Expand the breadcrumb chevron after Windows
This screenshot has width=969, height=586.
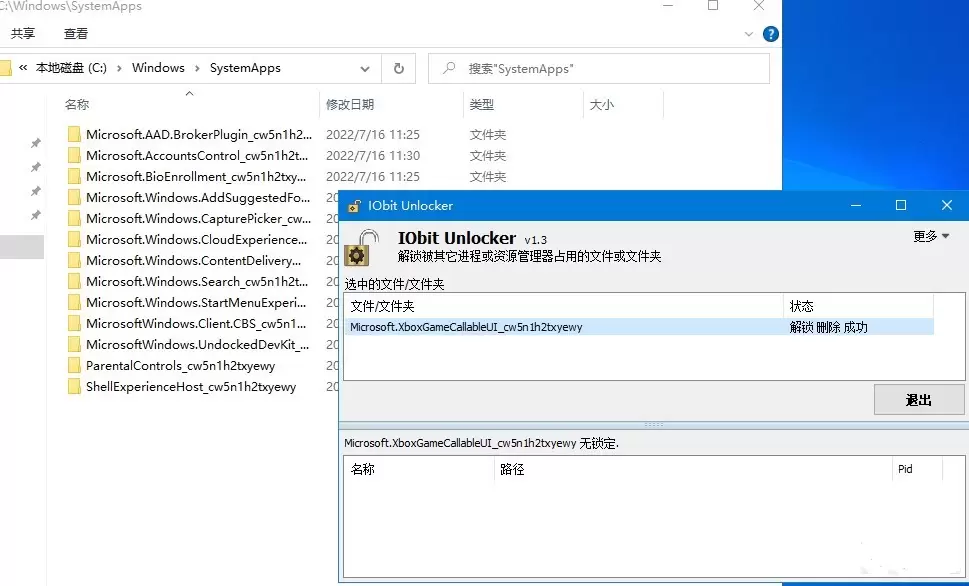(x=197, y=68)
